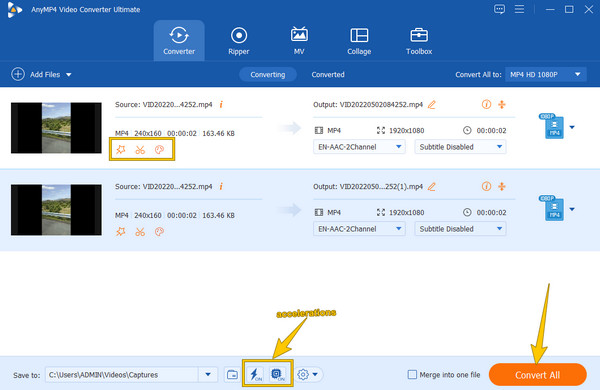Open second row's EN-AAC-2Channel audio dropdown

(359, 229)
